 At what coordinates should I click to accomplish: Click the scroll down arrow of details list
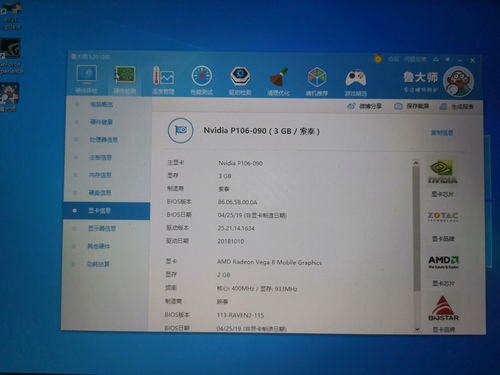coord(417,329)
